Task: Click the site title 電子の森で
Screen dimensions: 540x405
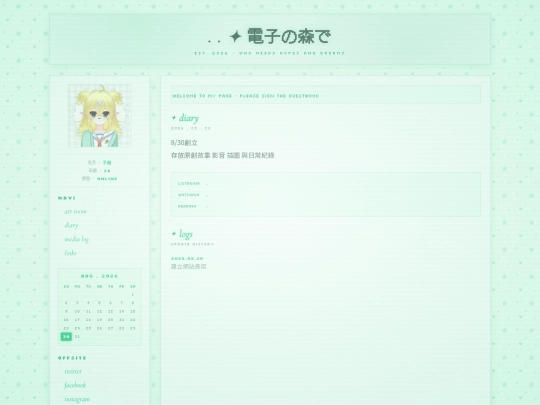Action: tap(289, 37)
